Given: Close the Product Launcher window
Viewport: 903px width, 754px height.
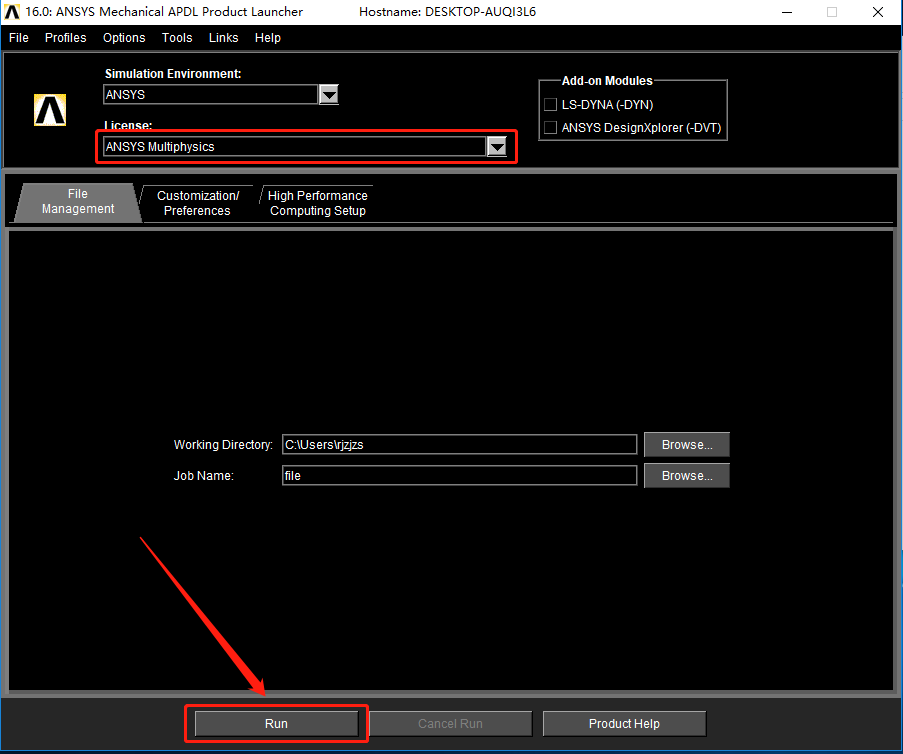Looking at the screenshot, I should click(x=878, y=12).
